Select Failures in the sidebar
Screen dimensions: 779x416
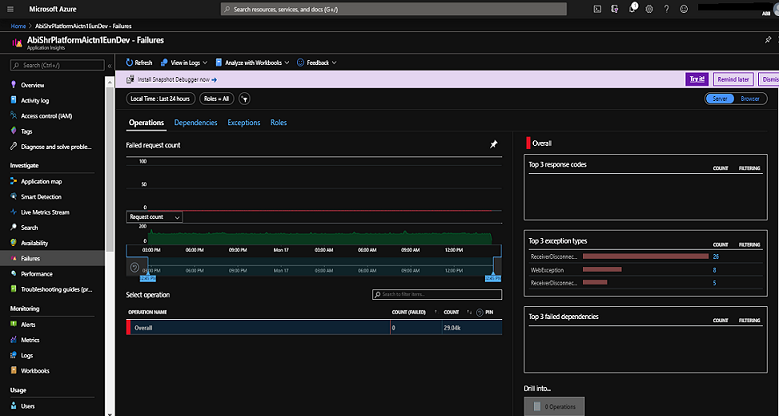(52, 258)
